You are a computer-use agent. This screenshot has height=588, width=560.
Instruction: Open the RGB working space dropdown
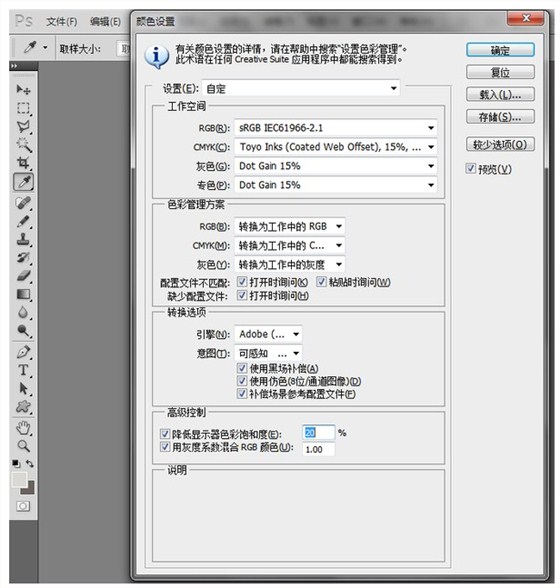click(x=335, y=128)
